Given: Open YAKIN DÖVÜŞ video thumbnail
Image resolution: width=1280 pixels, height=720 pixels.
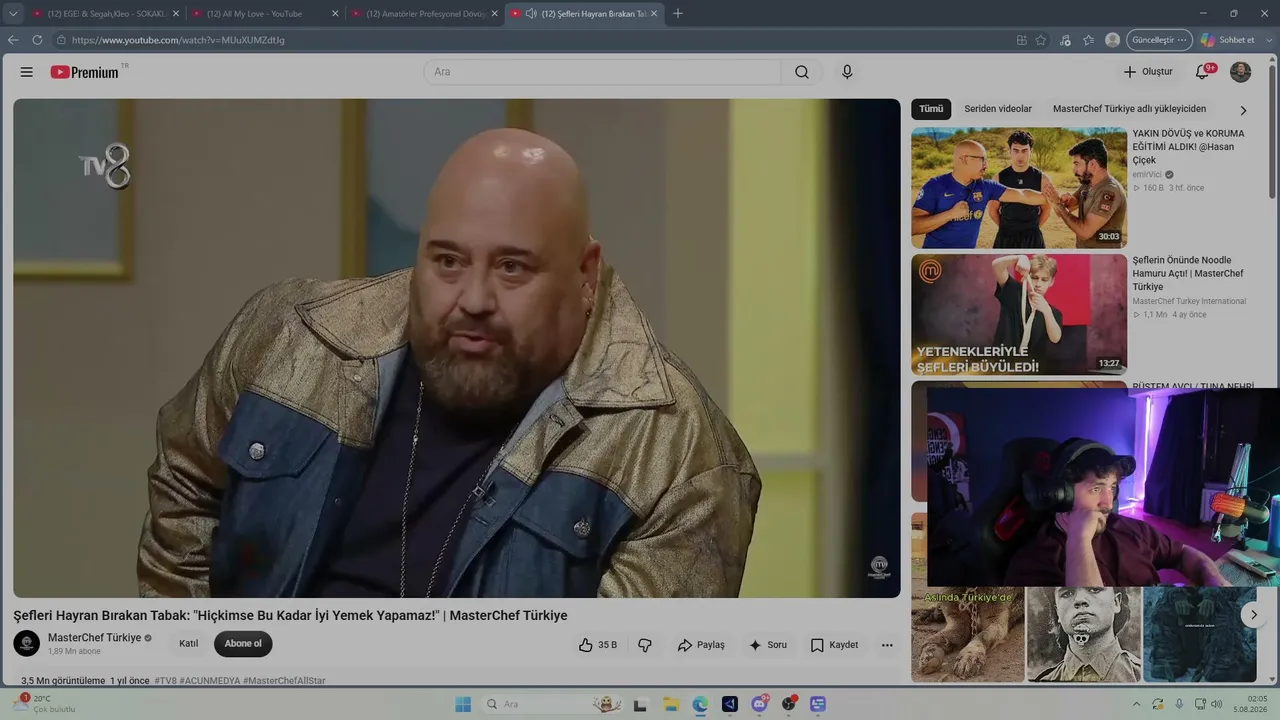Looking at the screenshot, I should pyautogui.click(x=1019, y=188).
